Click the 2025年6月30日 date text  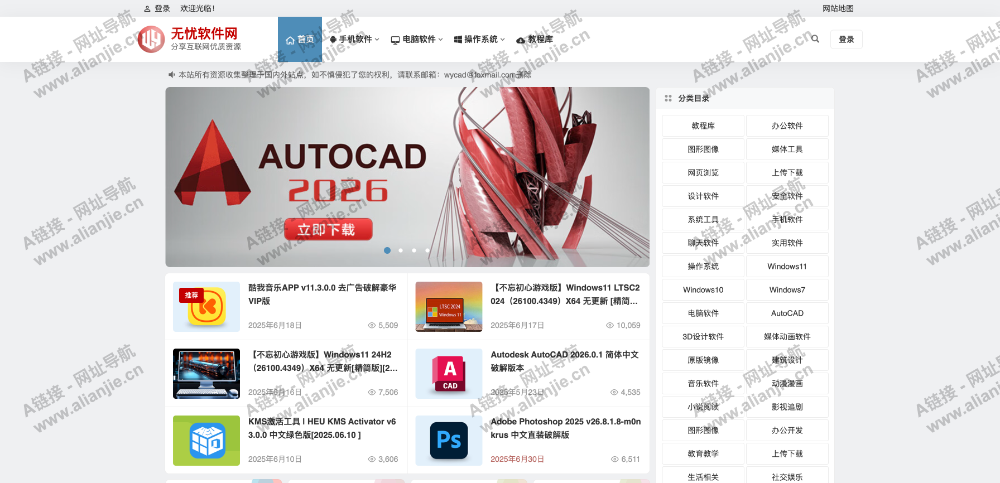517,459
